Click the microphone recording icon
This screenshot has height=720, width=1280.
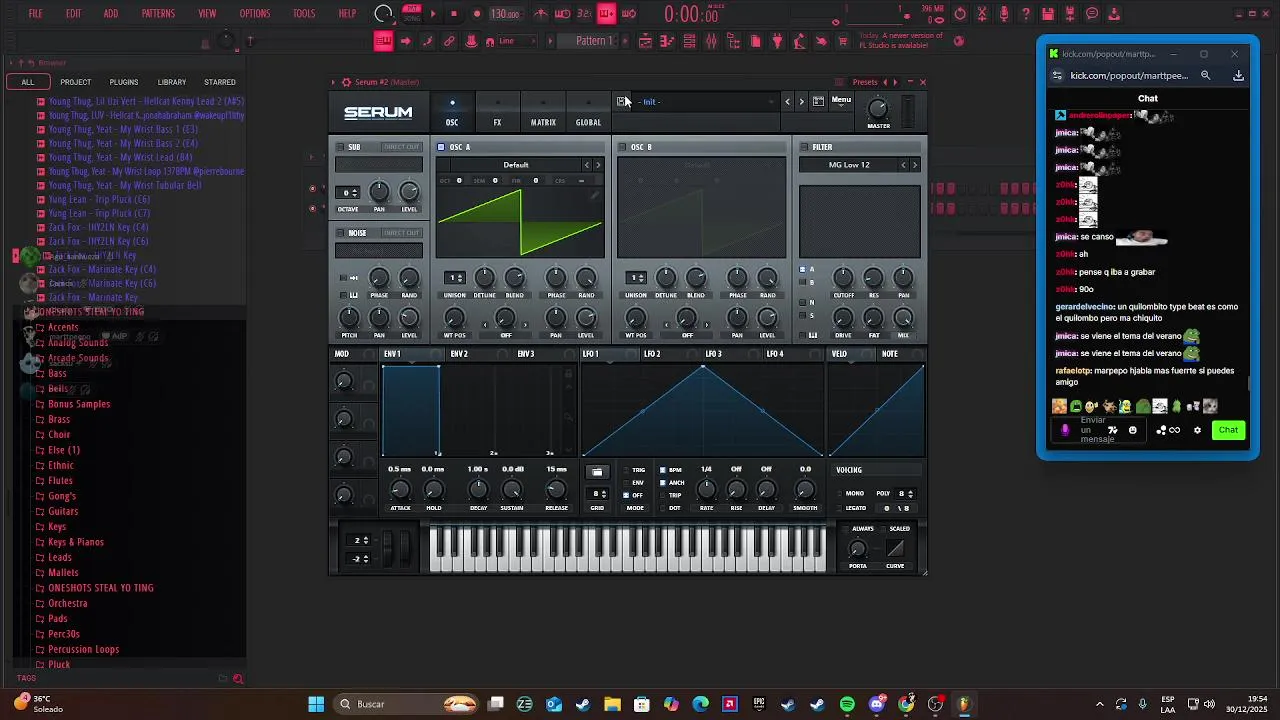[x=1004, y=14]
